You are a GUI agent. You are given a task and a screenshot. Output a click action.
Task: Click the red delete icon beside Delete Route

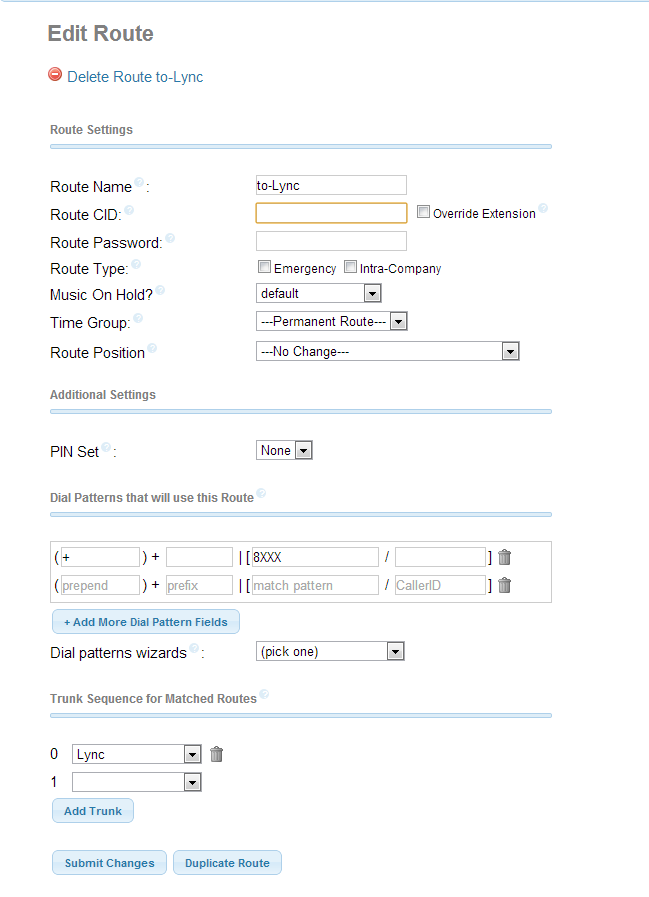click(x=55, y=74)
